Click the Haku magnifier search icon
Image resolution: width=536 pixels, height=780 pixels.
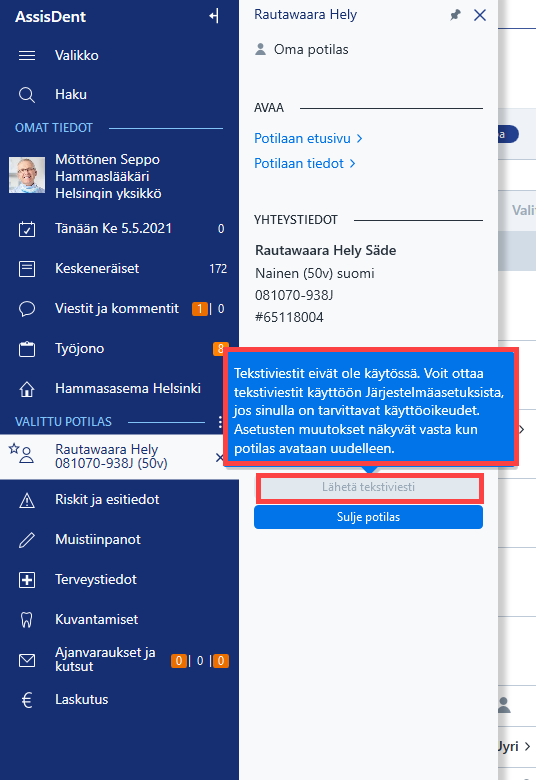[27, 95]
